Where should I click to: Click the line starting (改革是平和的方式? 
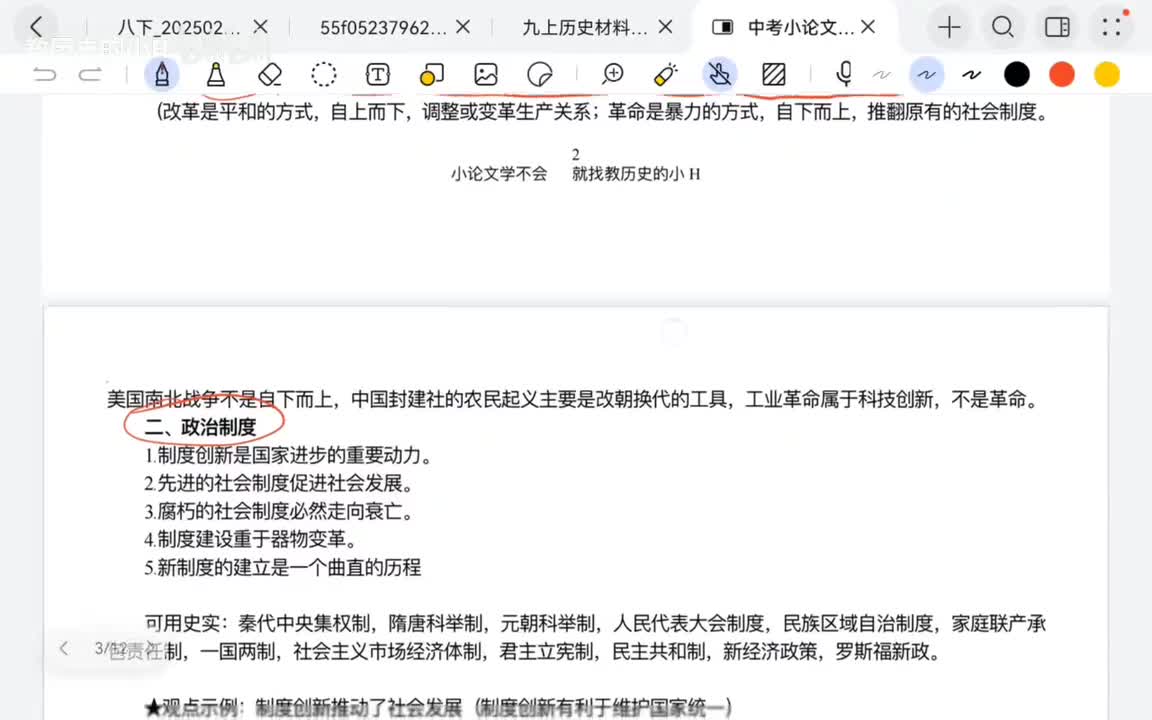(x=602, y=112)
